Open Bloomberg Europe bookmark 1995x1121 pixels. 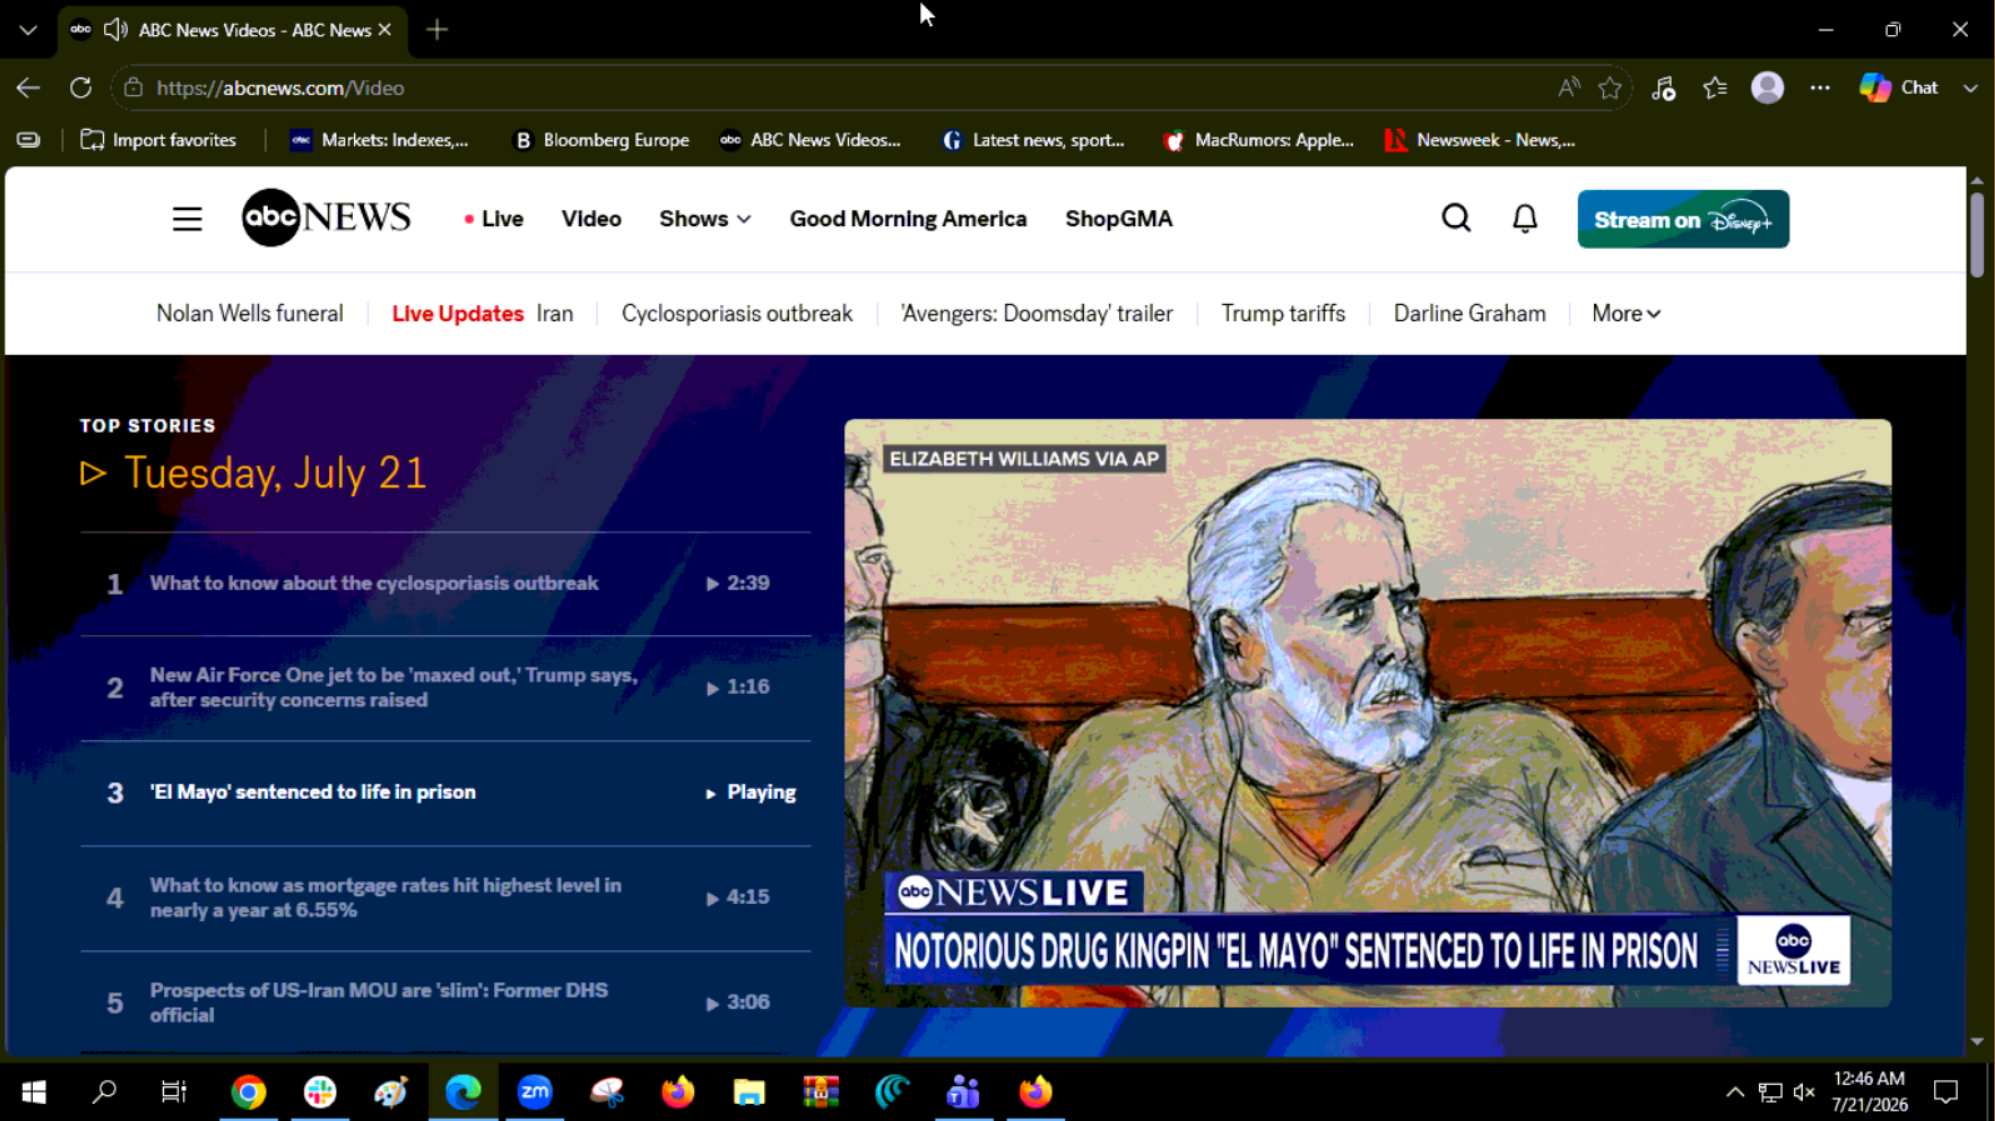pyautogui.click(x=601, y=140)
